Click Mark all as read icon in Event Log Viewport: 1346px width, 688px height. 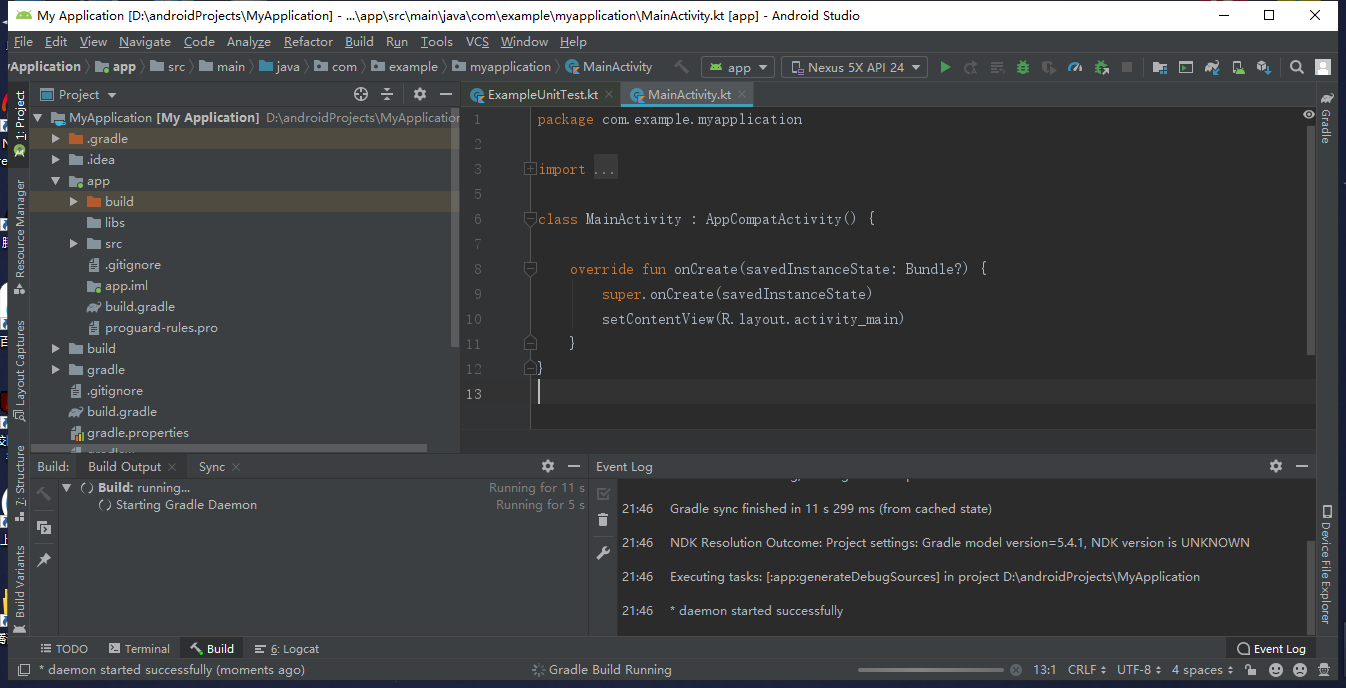coord(603,494)
